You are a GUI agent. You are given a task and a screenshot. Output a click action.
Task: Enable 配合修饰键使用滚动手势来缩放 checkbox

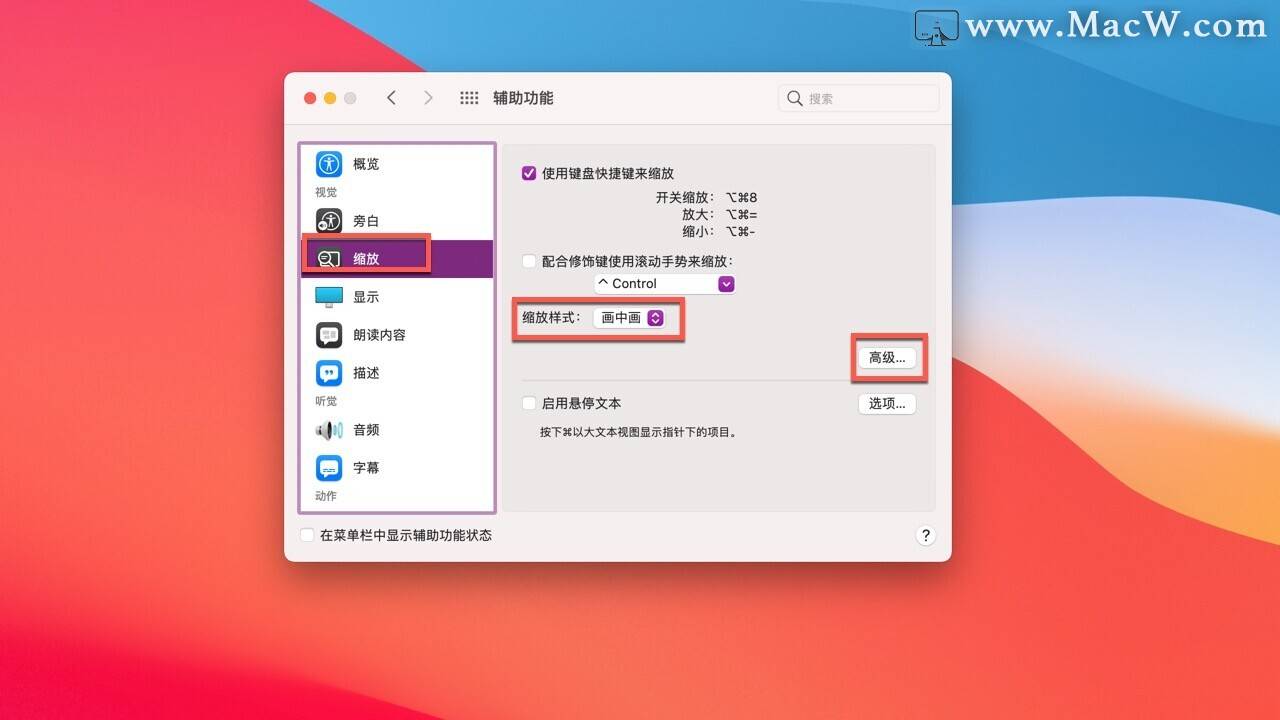[x=528, y=261]
